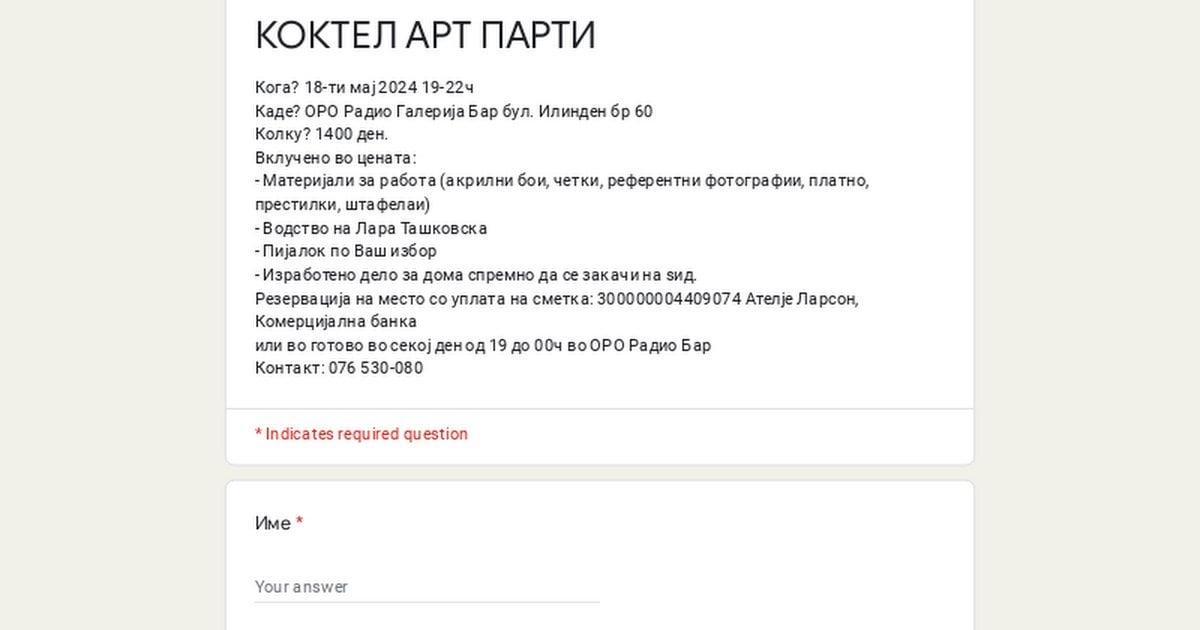Click the "Вклучено во цената:" text

click(335, 158)
